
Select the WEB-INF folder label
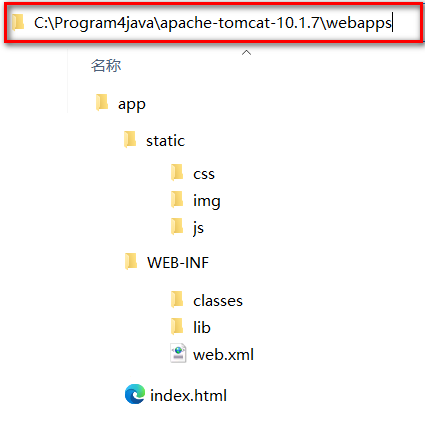[x=178, y=263]
